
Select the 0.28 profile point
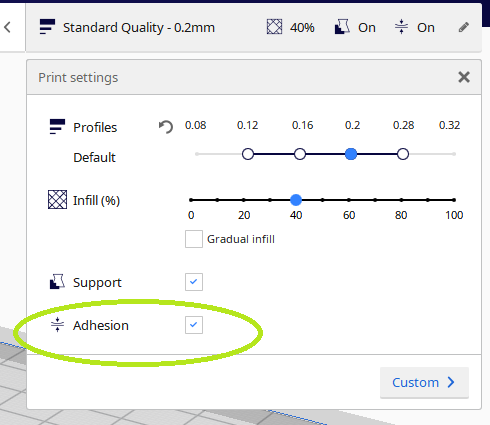403,154
